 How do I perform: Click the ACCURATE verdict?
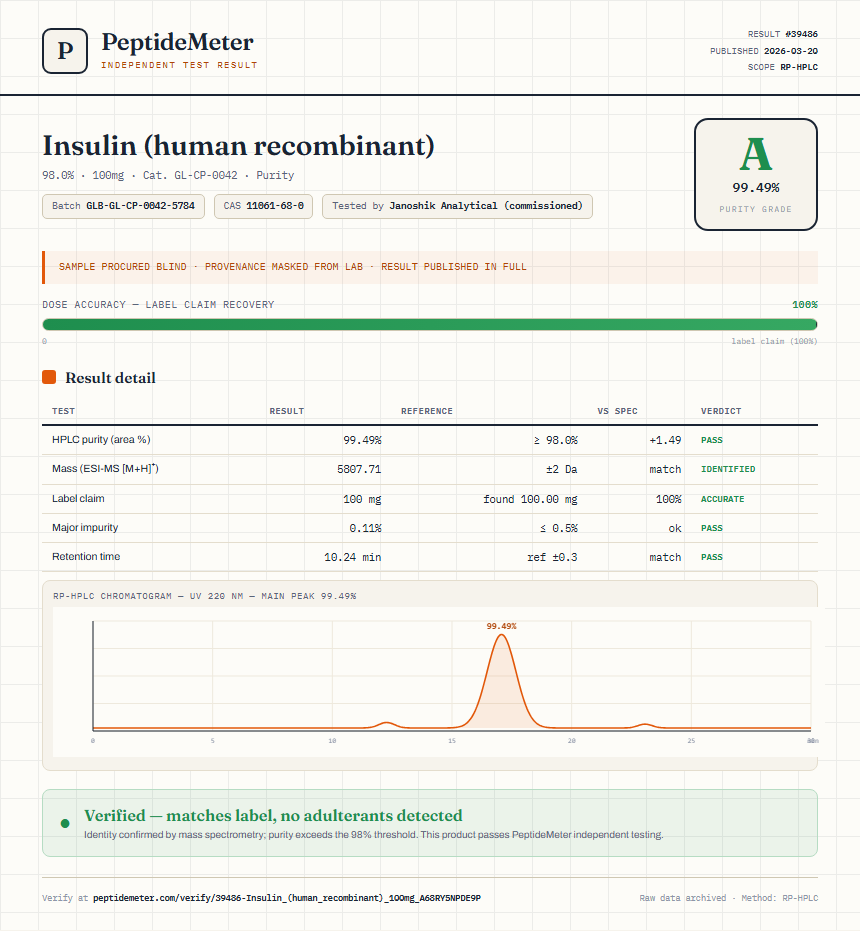click(x=723, y=499)
